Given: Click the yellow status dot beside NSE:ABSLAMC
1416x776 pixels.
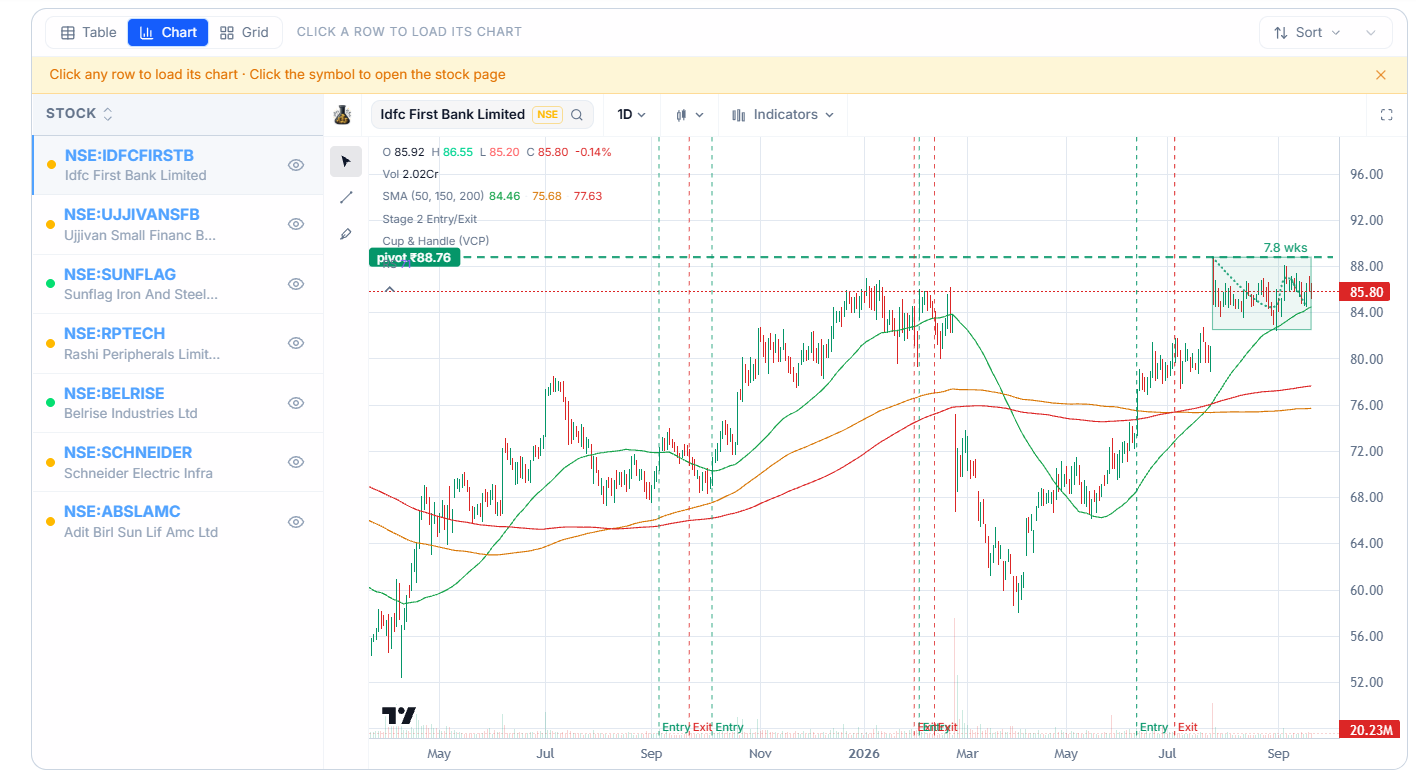Looking at the screenshot, I should click(x=51, y=522).
